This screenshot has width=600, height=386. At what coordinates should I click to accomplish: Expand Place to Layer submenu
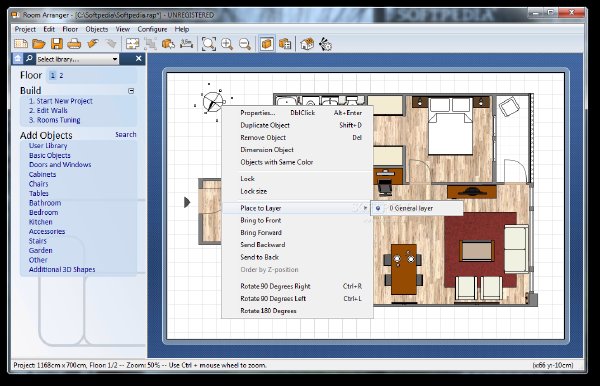coord(297,208)
